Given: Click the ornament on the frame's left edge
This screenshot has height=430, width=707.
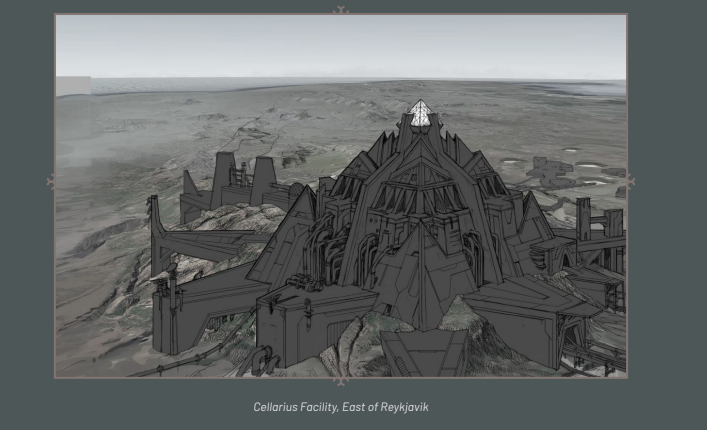Looking at the screenshot, I should (x=51, y=182).
